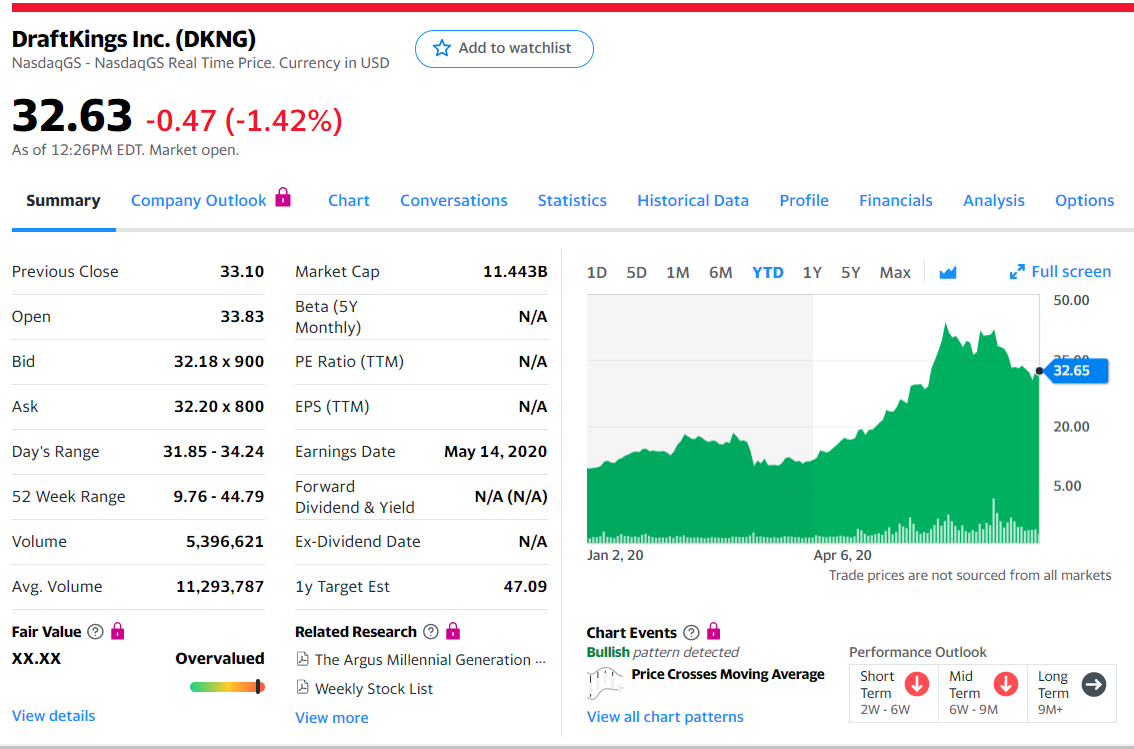Click the Short Term 2W - 6W outlook box

pyautogui.click(x=894, y=693)
